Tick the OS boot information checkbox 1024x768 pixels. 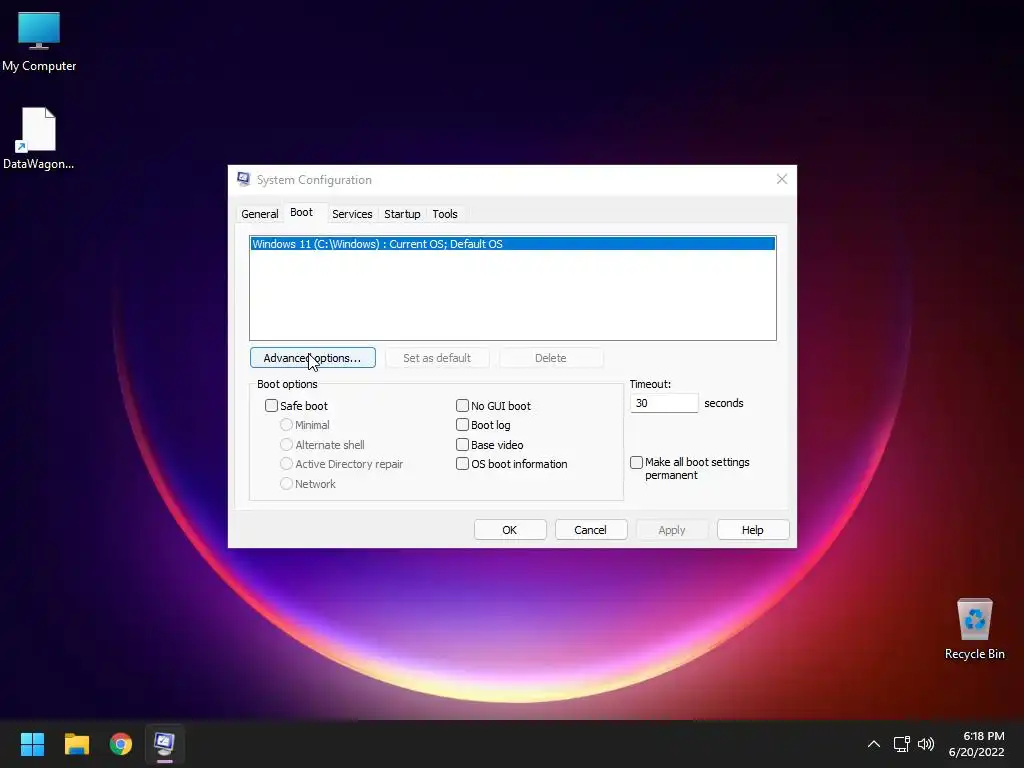click(462, 464)
